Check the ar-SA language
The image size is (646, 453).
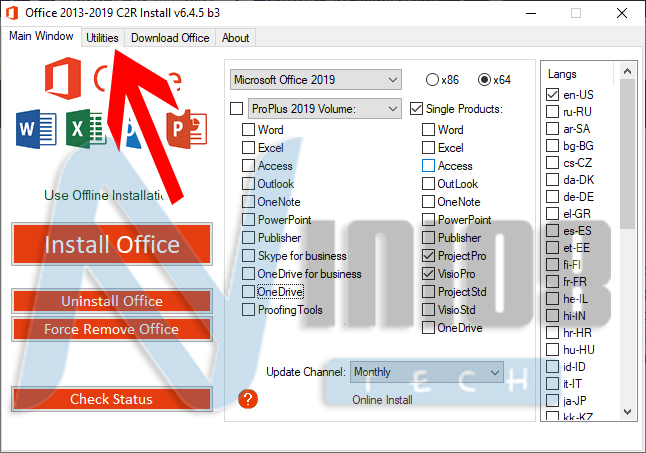click(x=552, y=128)
